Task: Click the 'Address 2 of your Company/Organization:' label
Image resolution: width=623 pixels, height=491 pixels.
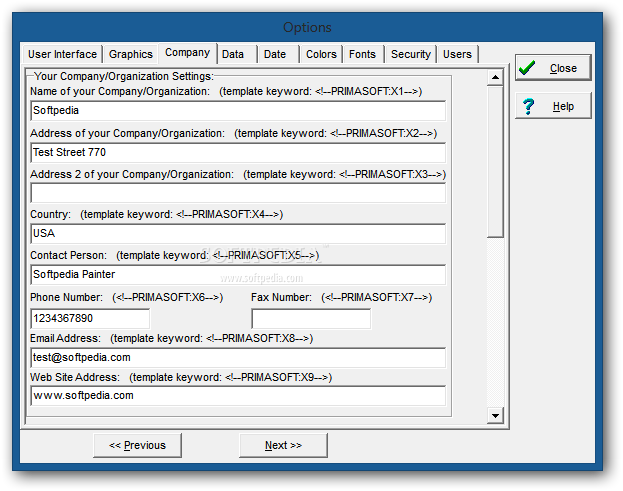Action: click(132, 174)
